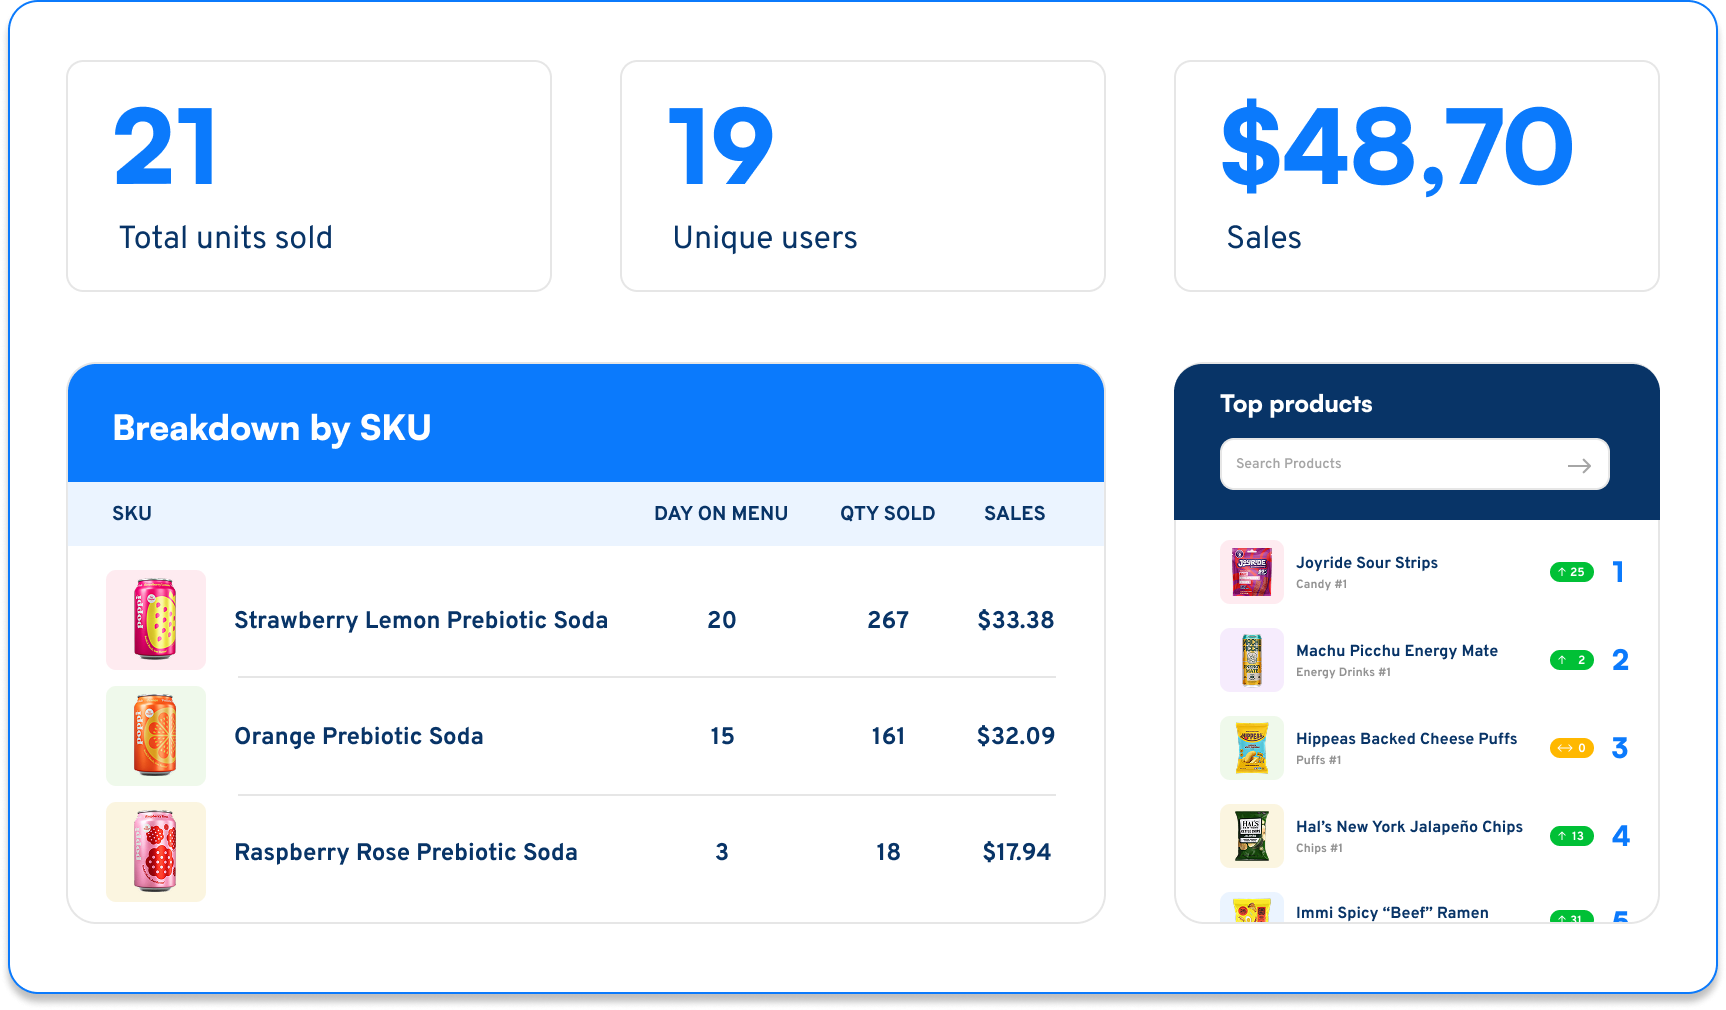Sort by the SKU column header

coord(132,513)
